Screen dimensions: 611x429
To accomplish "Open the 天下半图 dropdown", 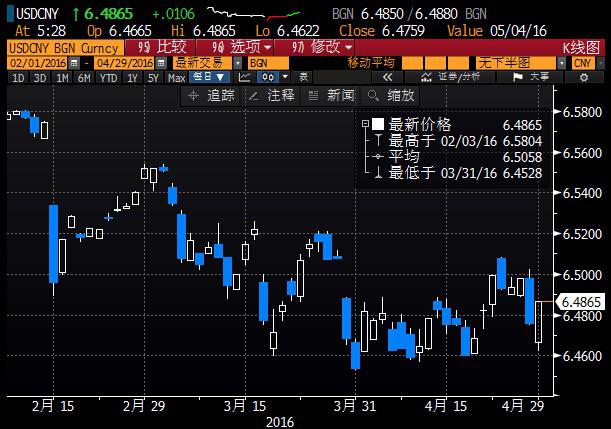I will click(561, 63).
